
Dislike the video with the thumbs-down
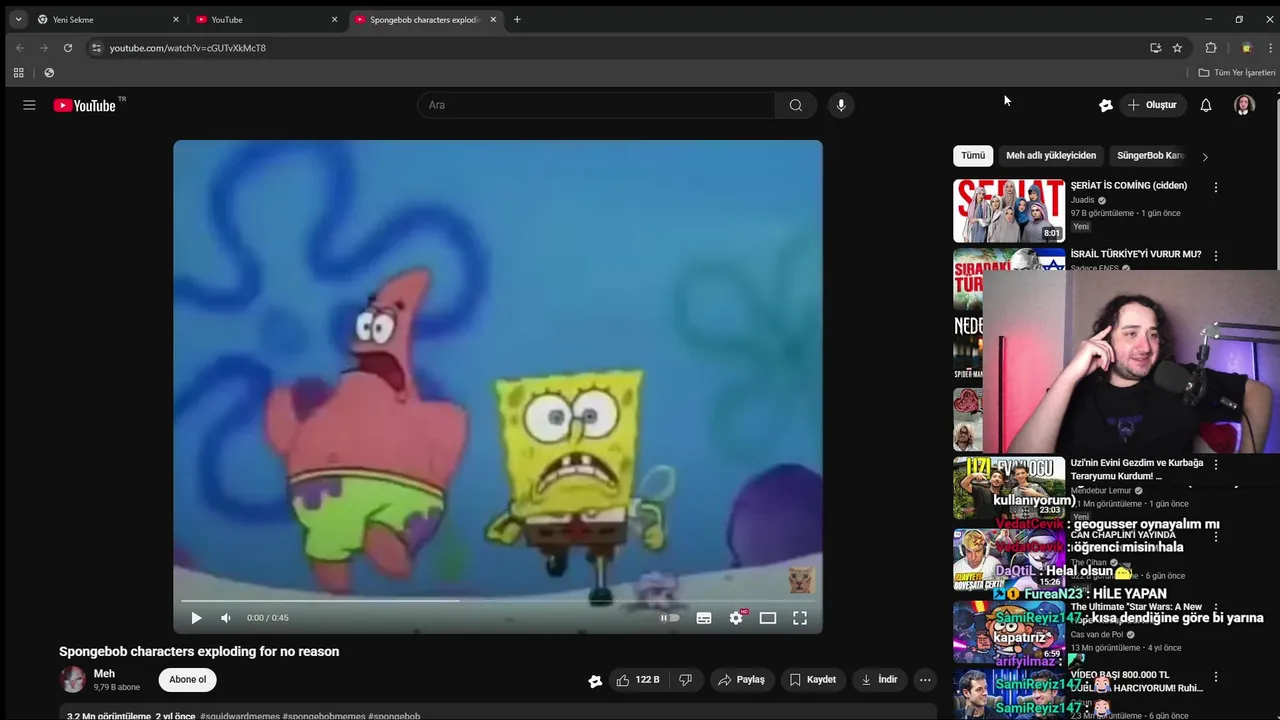point(686,680)
